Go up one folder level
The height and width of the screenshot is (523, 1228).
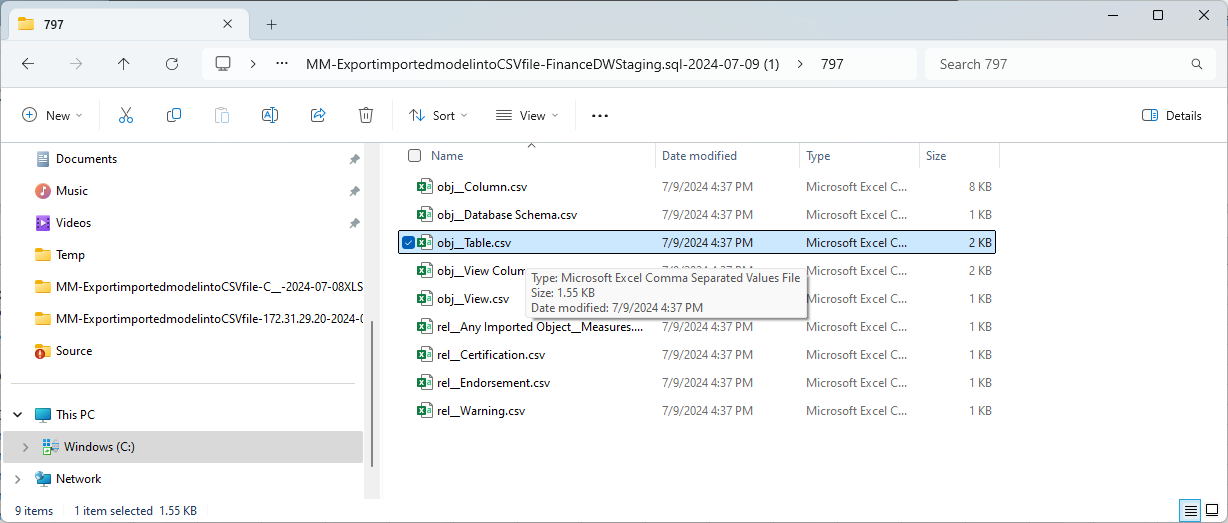point(124,64)
